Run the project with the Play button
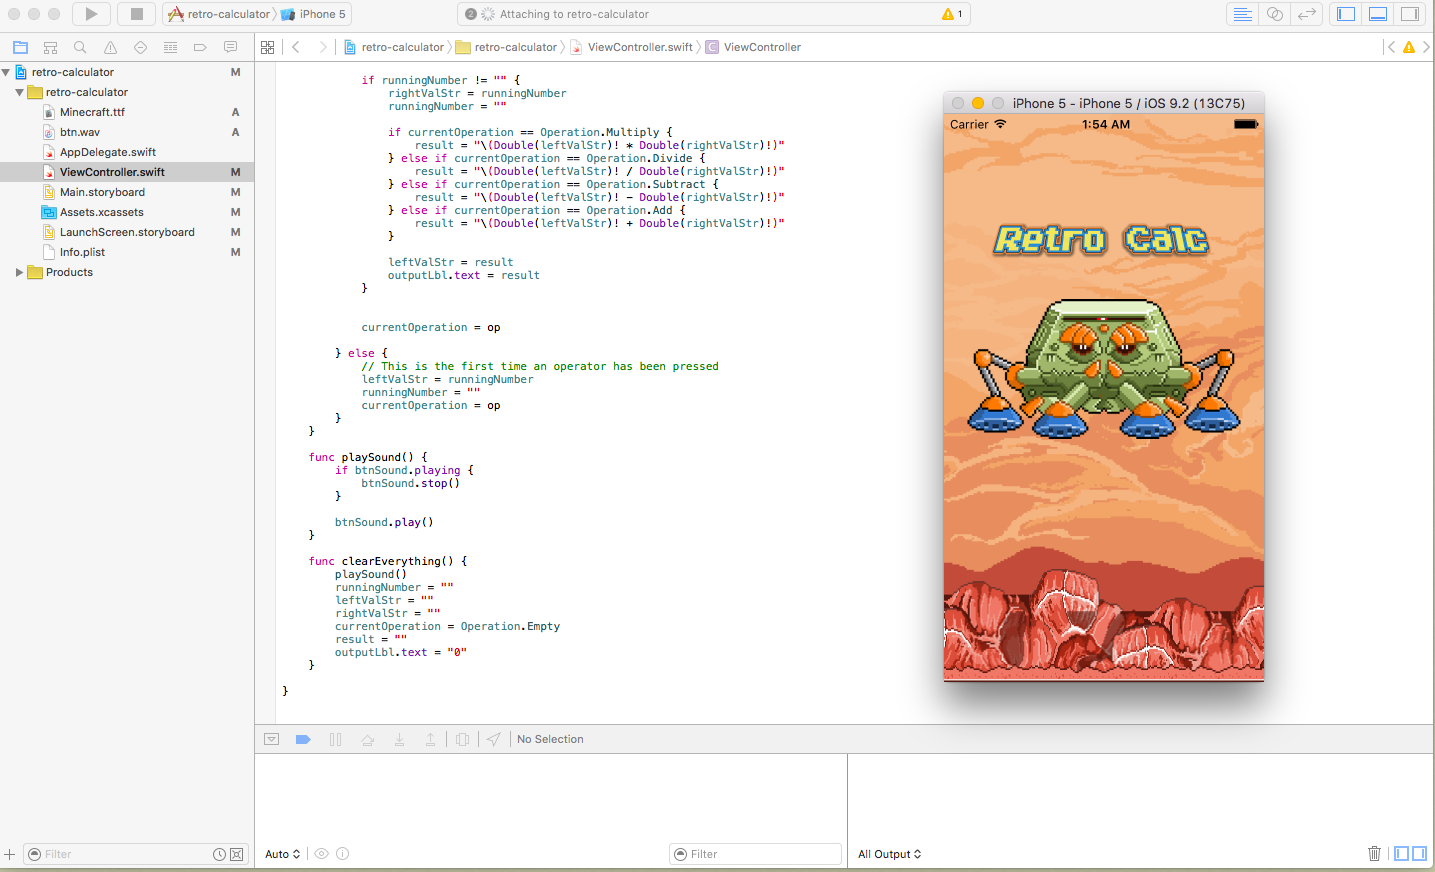This screenshot has height=872, width=1435. [x=91, y=14]
